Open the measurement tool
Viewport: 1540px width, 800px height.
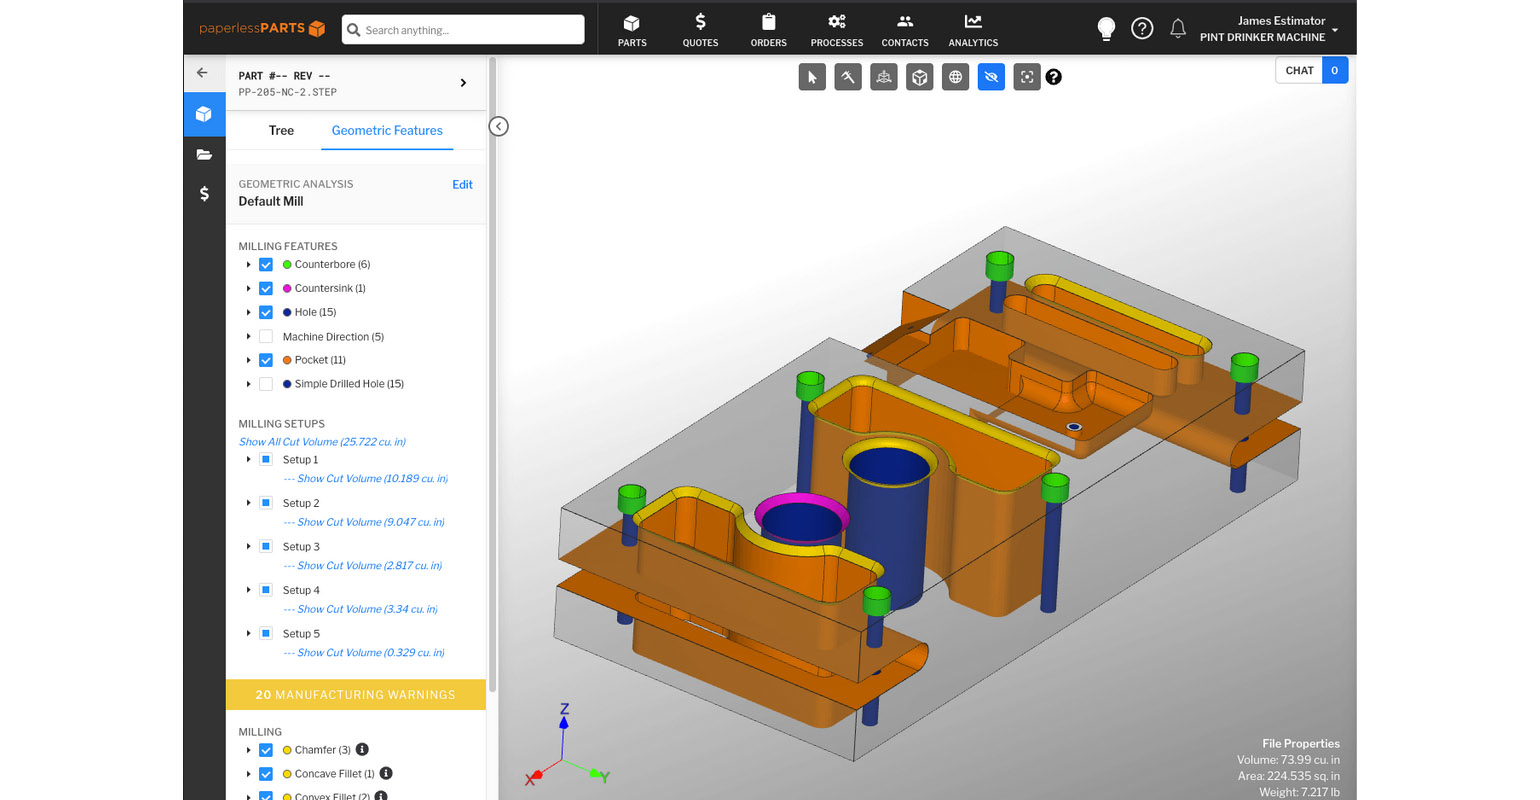(848, 76)
